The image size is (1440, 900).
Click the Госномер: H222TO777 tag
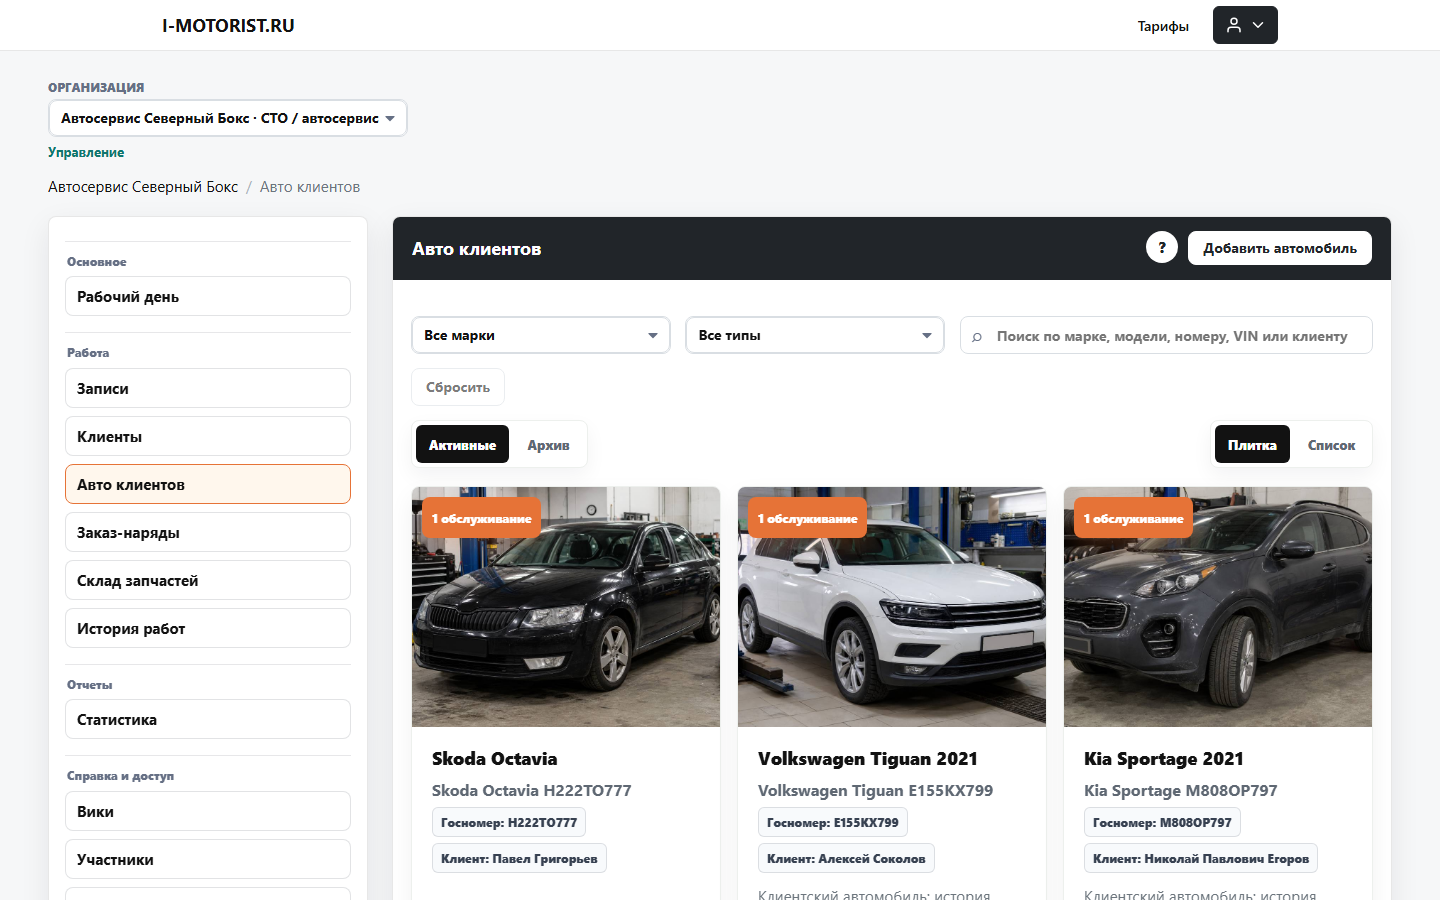click(509, 823)
